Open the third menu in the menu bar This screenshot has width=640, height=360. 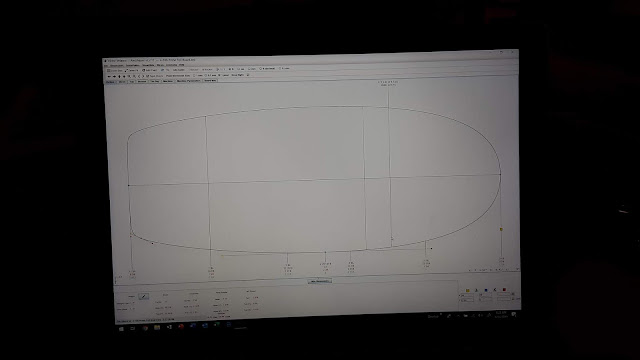pyautogui.click(x=132, y=65)
